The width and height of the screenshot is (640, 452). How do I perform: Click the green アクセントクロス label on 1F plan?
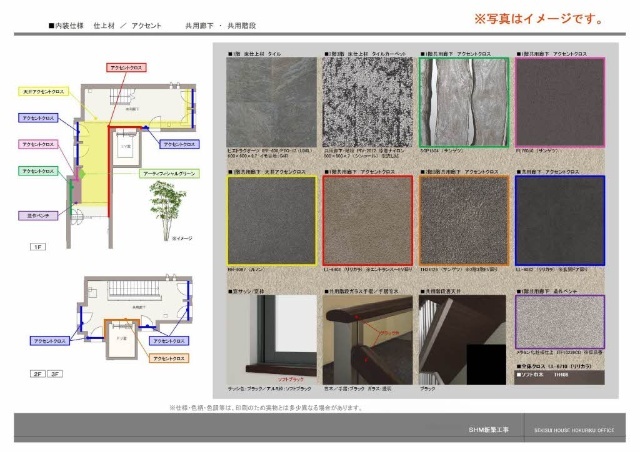click(x=38, y=171)
